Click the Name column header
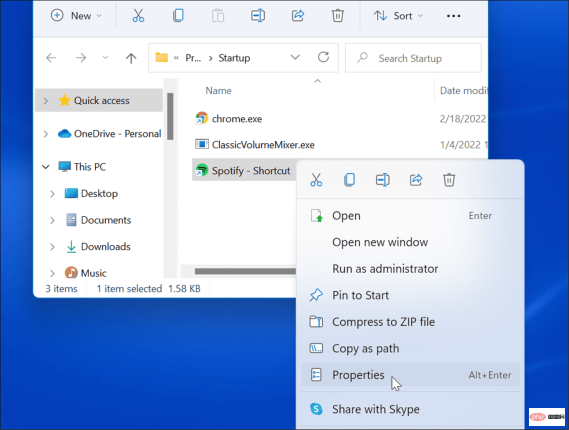569x430 pixels. 218,91
